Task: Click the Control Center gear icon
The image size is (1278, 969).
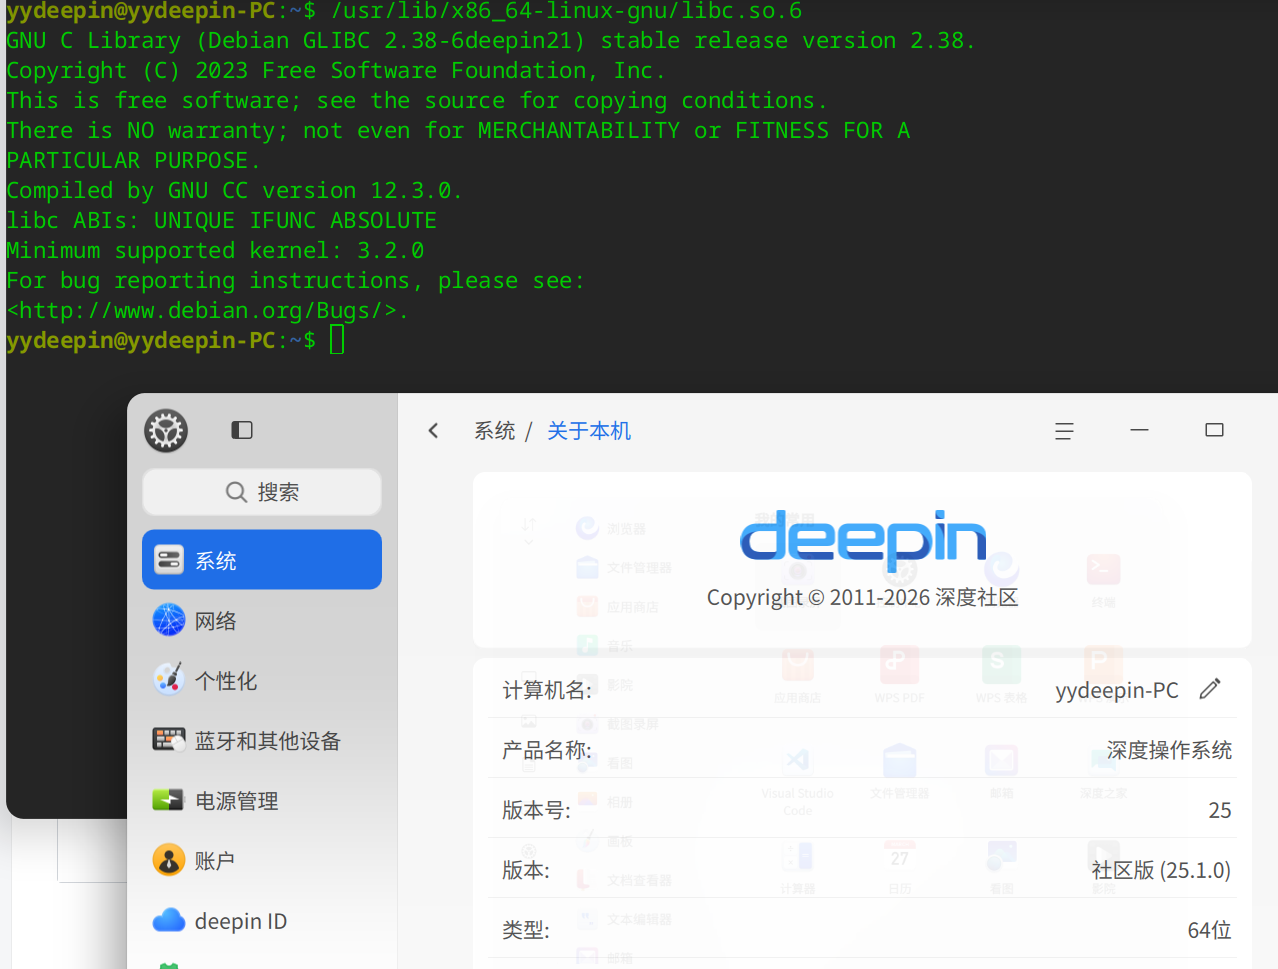Action: pos(166,431)
